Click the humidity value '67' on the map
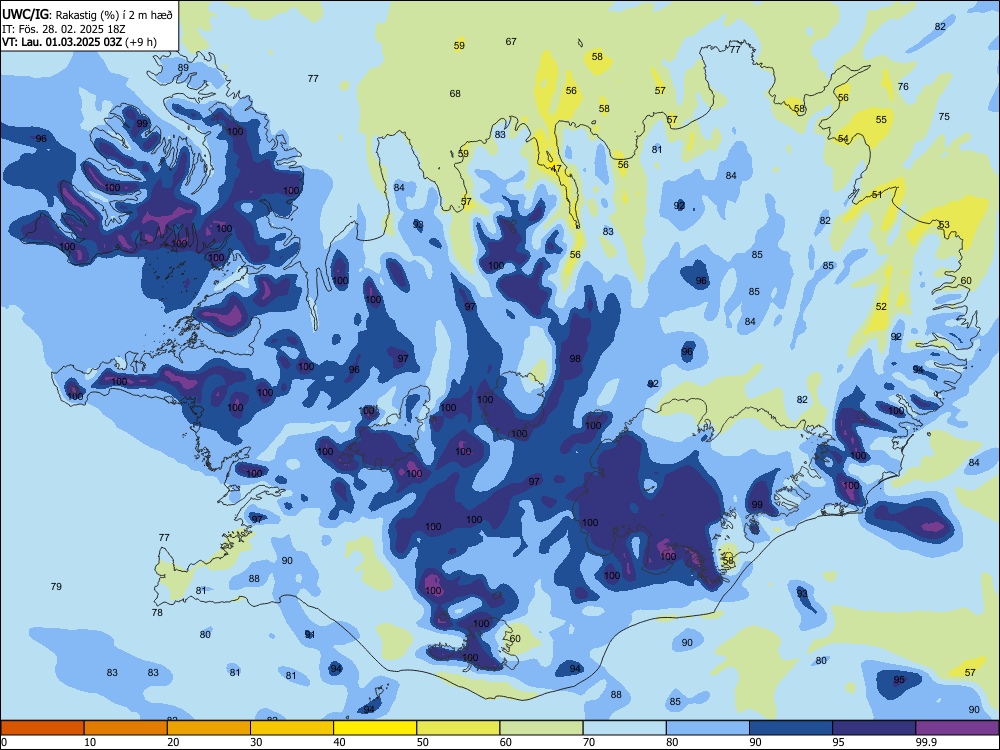 [x=511, y=41]
